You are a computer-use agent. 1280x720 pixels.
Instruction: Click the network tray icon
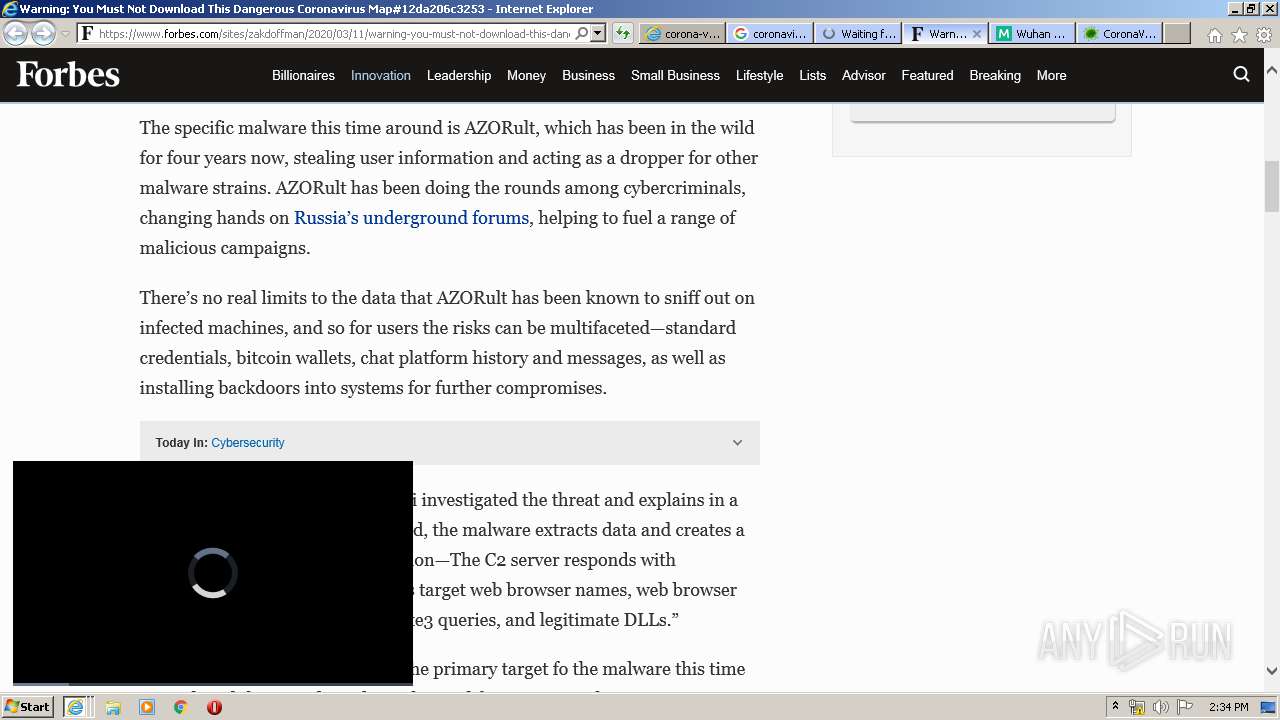[1137, 707]
